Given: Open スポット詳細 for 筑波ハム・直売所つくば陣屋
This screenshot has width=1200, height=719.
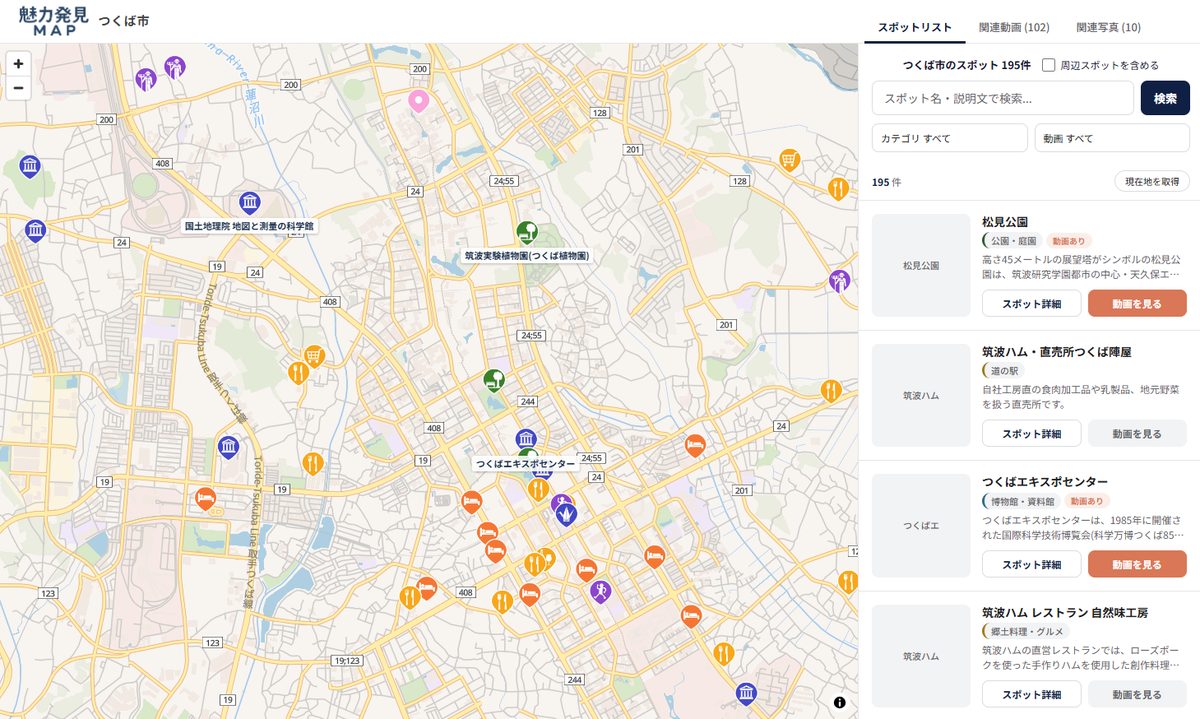Looking at the screenshot, I should pos(1031,434).
